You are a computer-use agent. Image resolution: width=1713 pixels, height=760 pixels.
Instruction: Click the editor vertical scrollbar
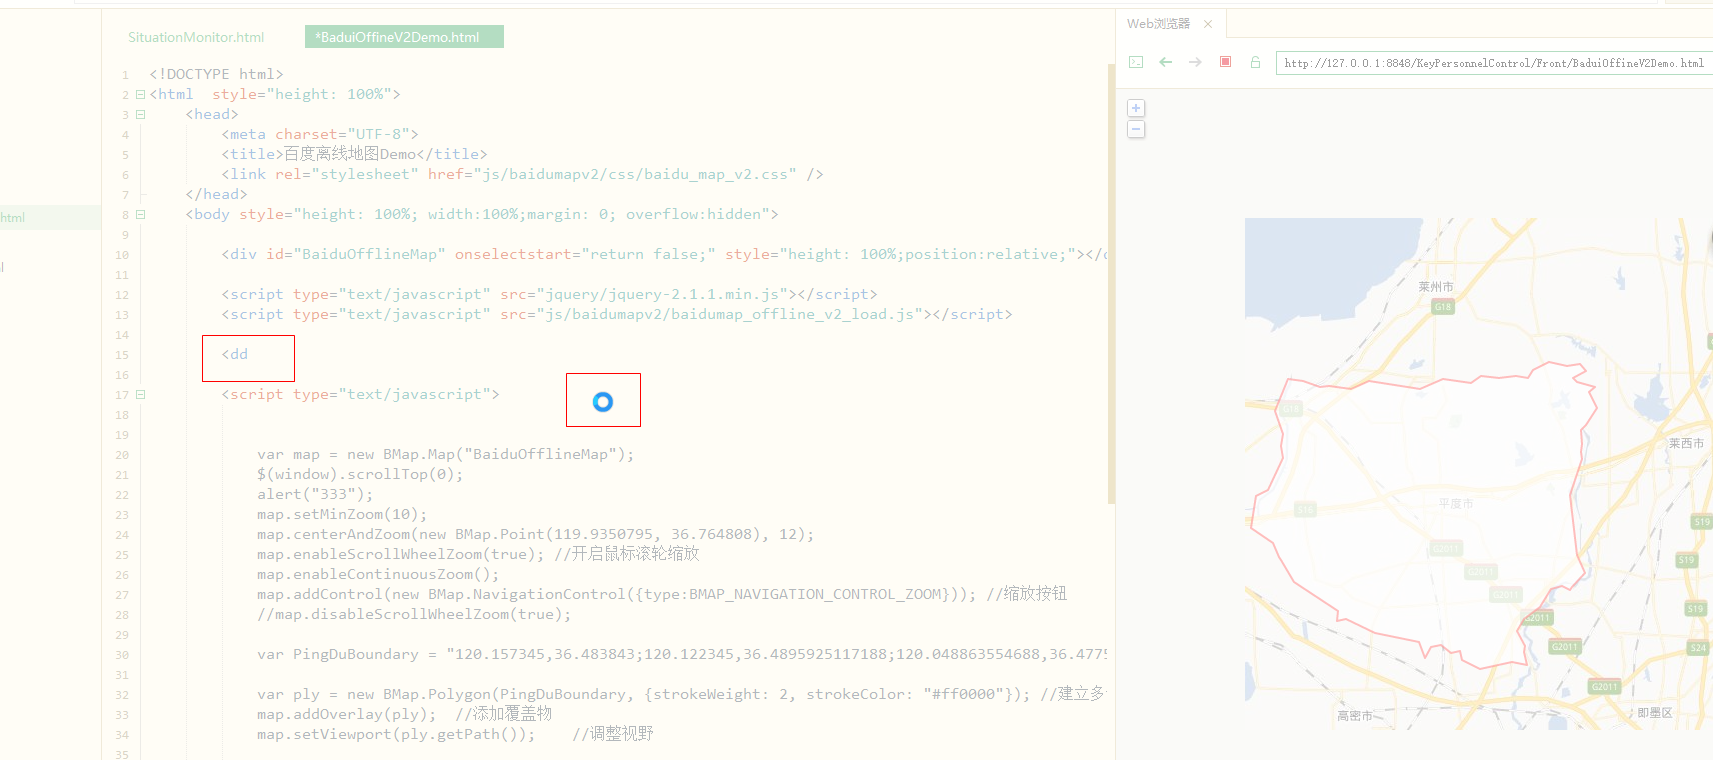point(1110,280)
